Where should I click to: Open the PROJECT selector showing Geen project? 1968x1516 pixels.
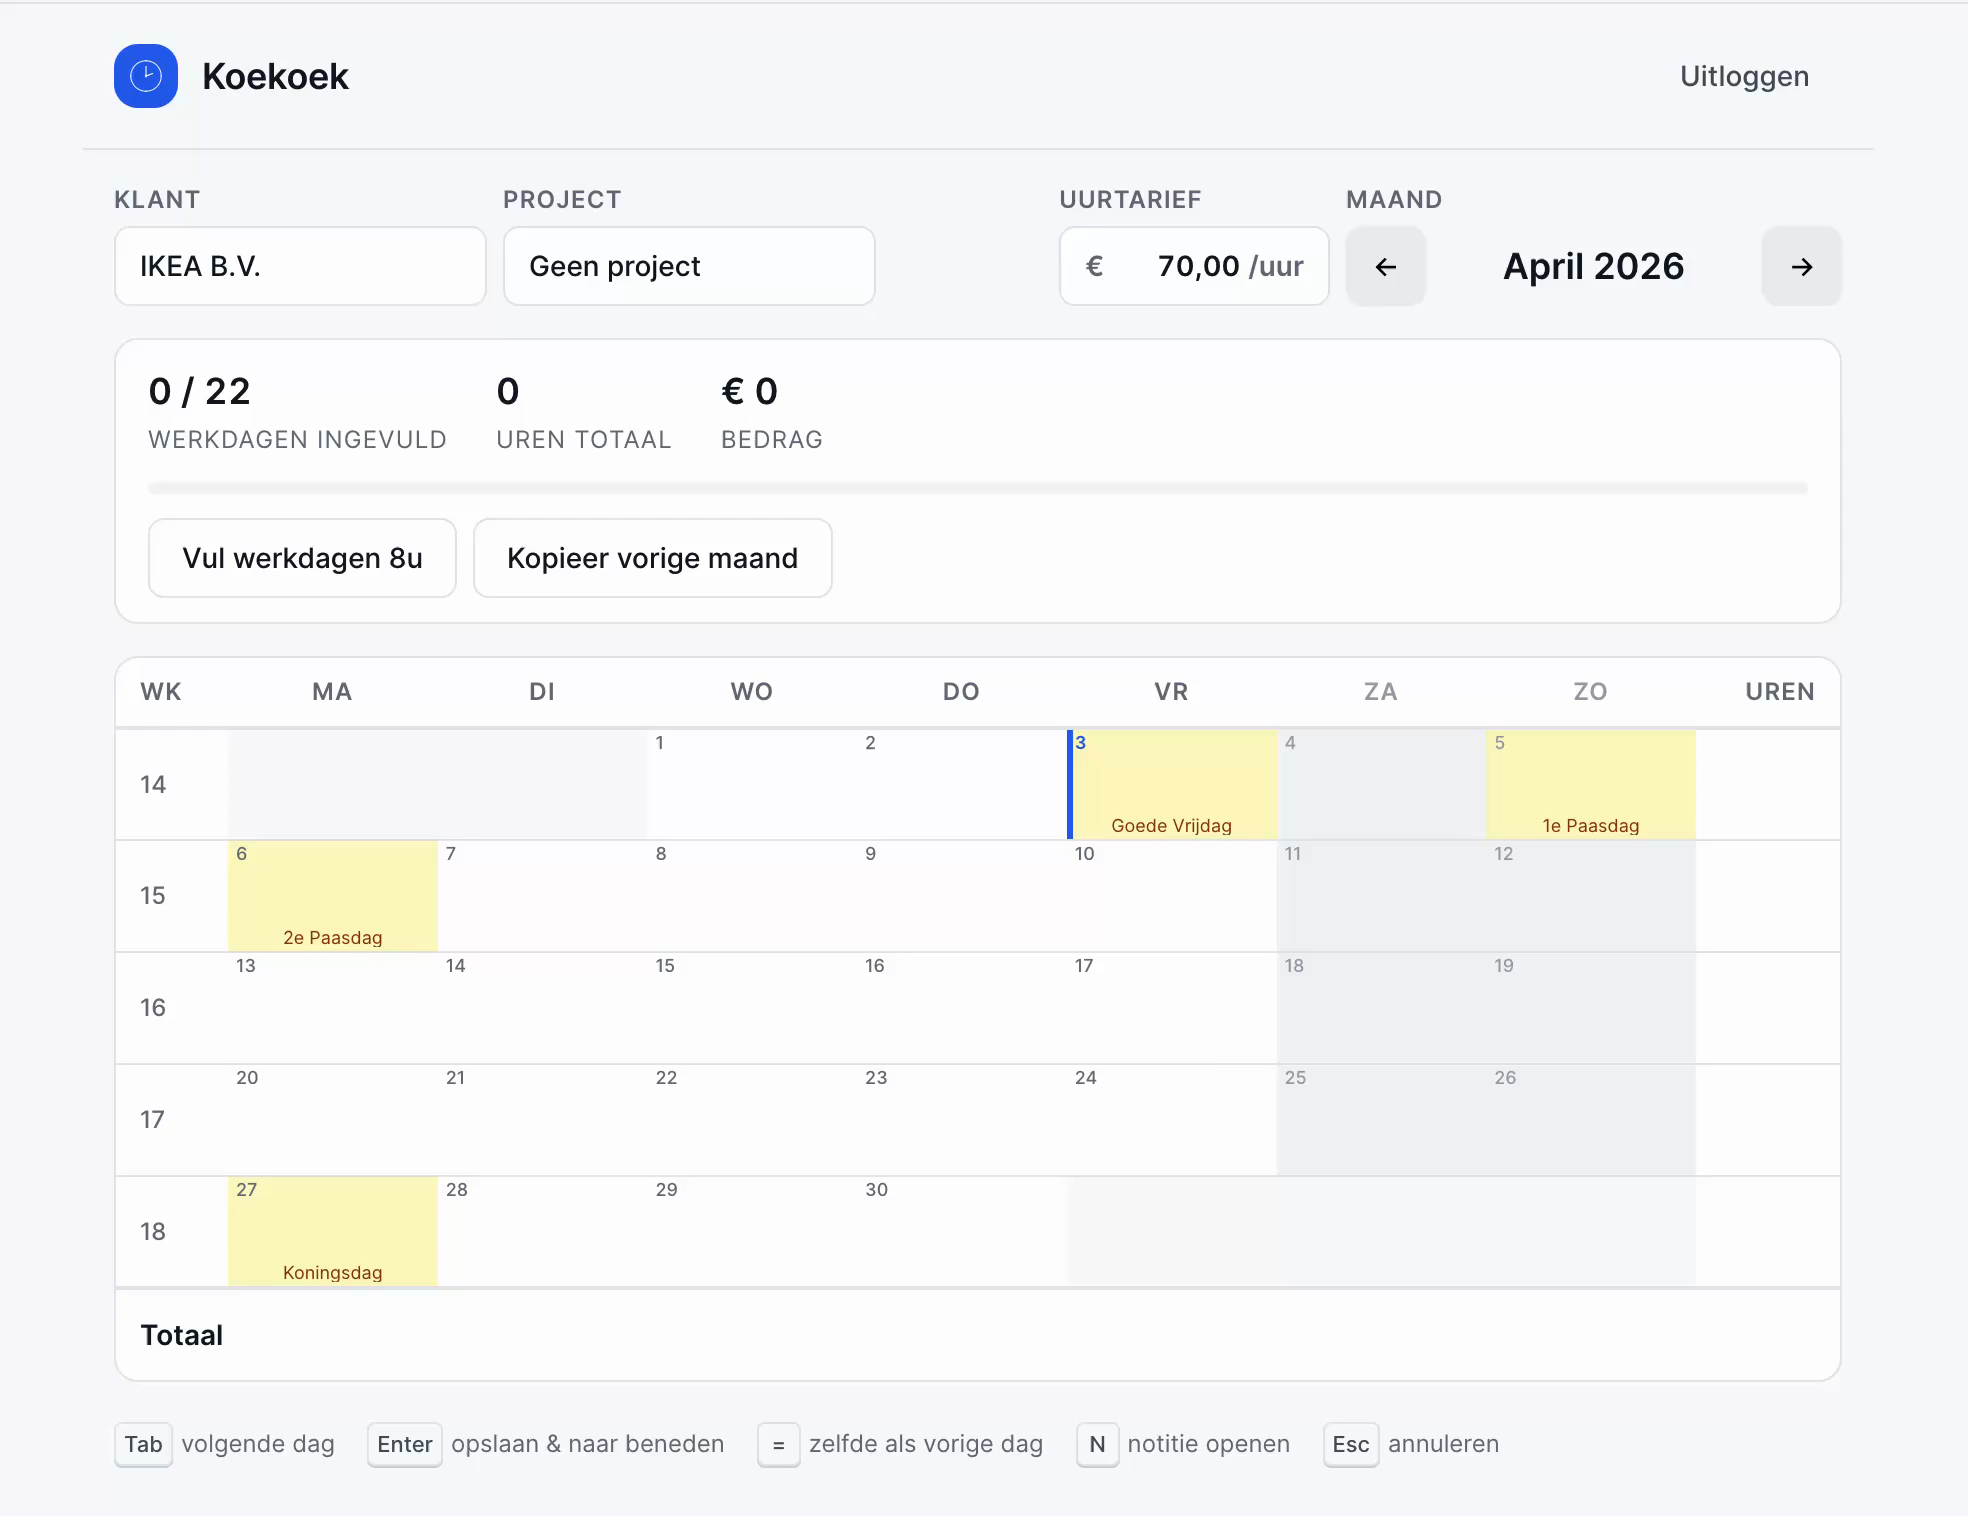coord(688,266)
